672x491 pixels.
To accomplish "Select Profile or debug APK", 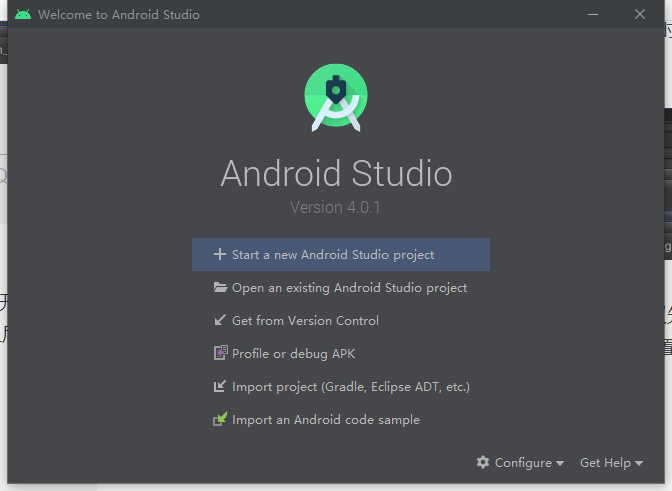I will (x=341, y=353).
